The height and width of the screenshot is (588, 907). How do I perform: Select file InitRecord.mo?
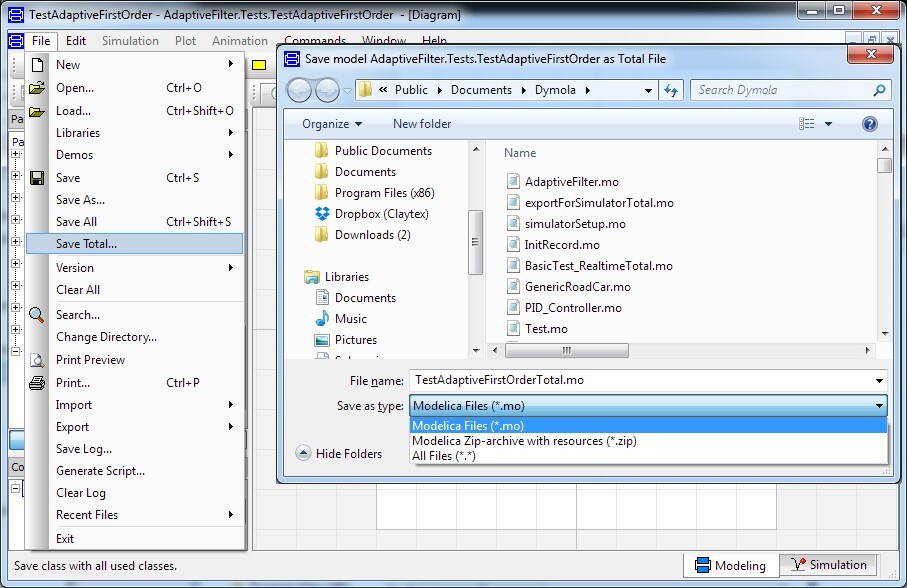(x=553, y=245)
